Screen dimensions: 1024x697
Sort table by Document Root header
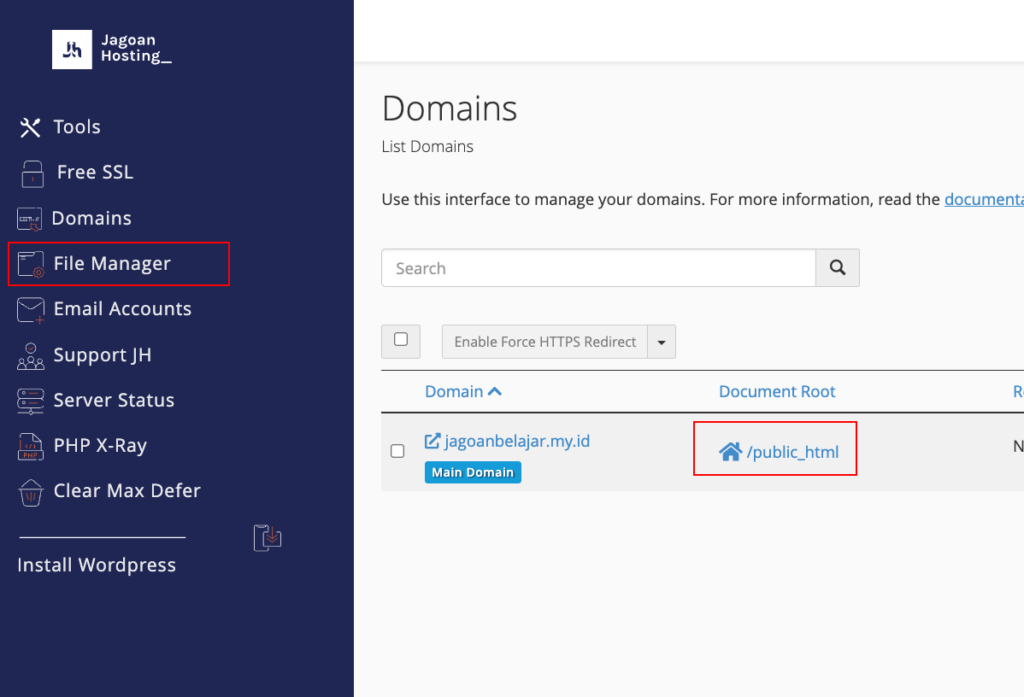[777, 391]
